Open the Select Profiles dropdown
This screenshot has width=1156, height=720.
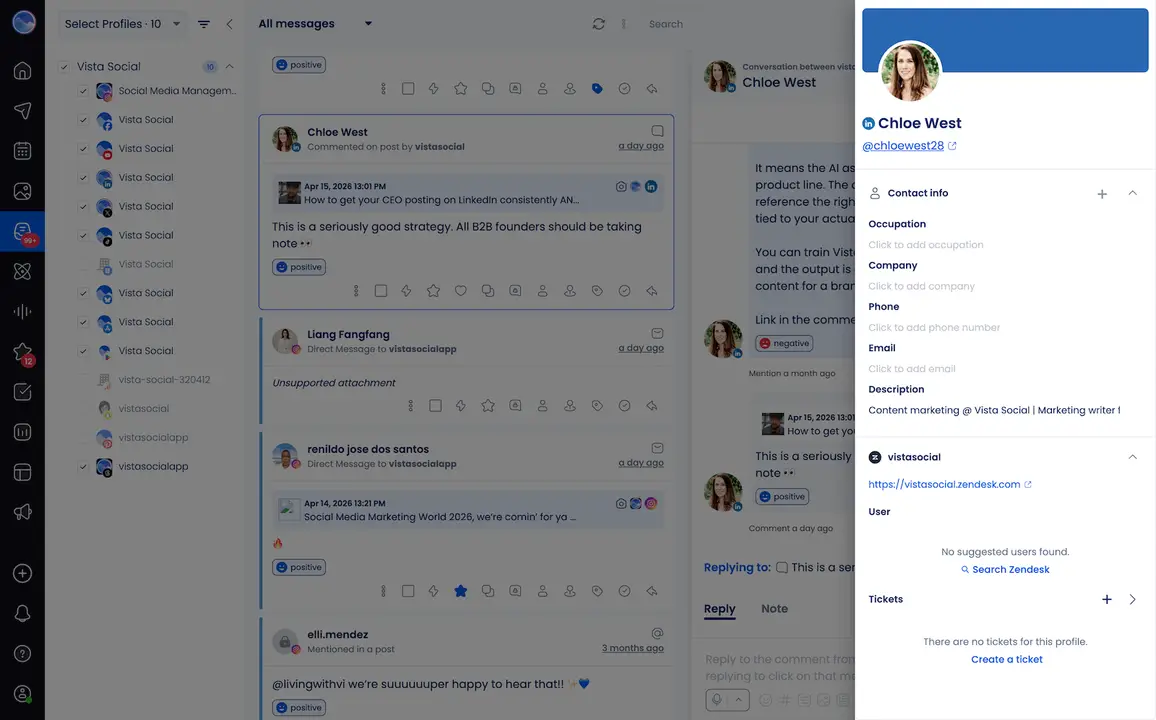click(120, 23)
